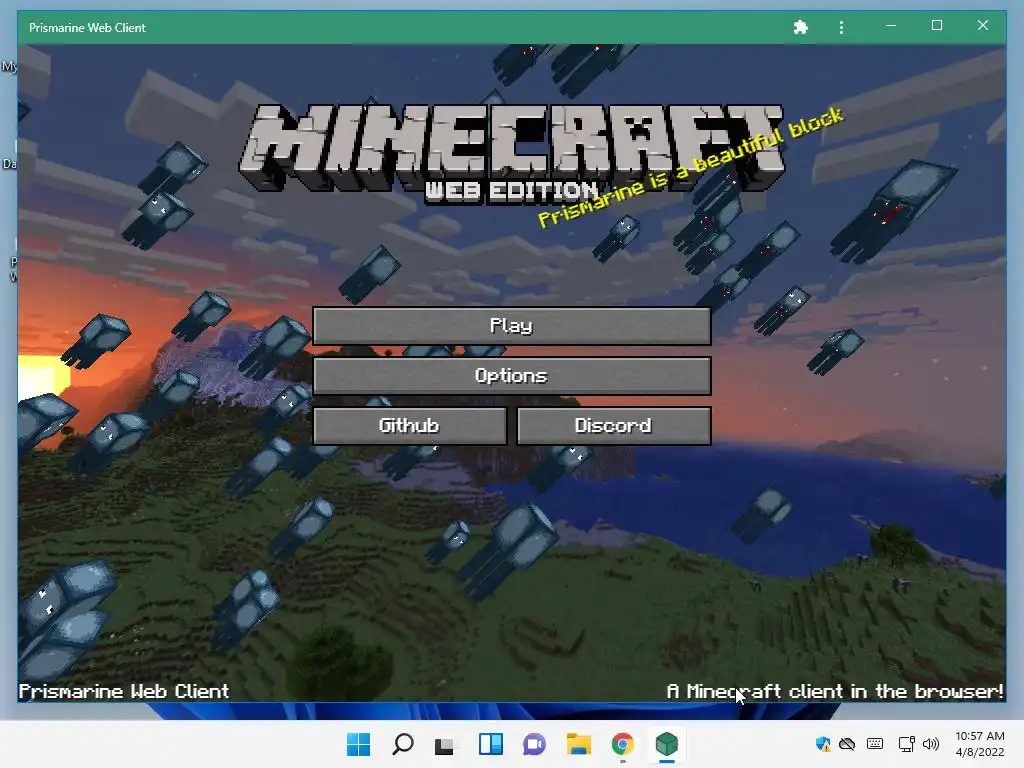This screenshot has height=768, width=1024.
Task: Maximize the Prismarine Web Client window
Action: pos(936,25)
